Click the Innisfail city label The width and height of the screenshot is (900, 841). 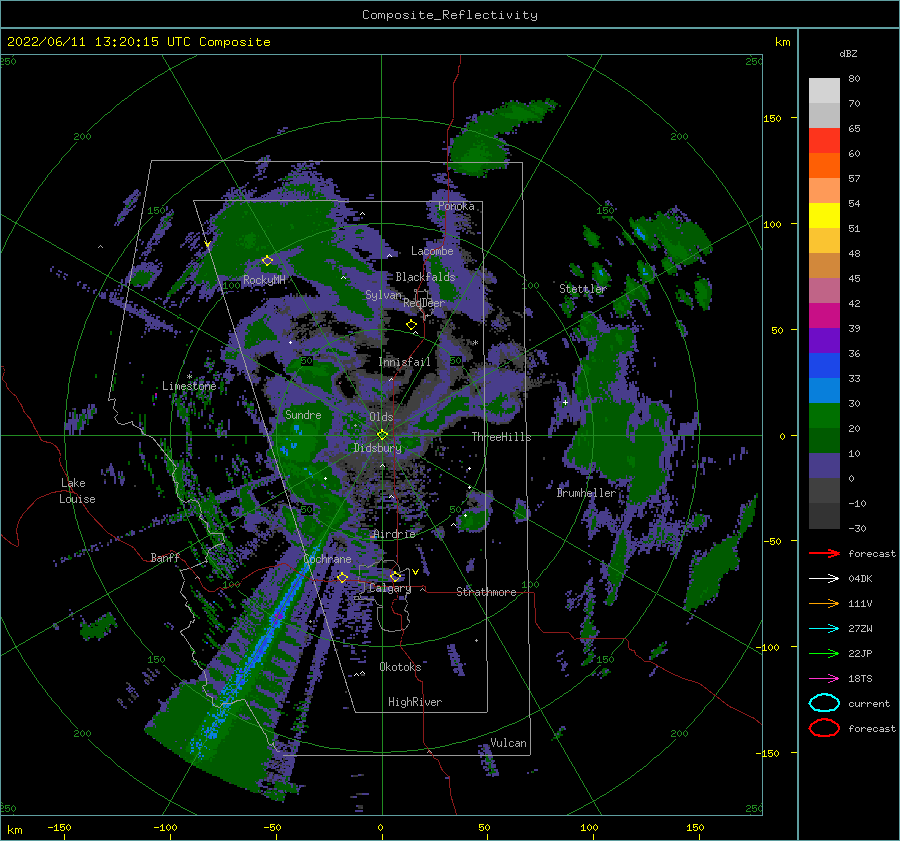404,362
